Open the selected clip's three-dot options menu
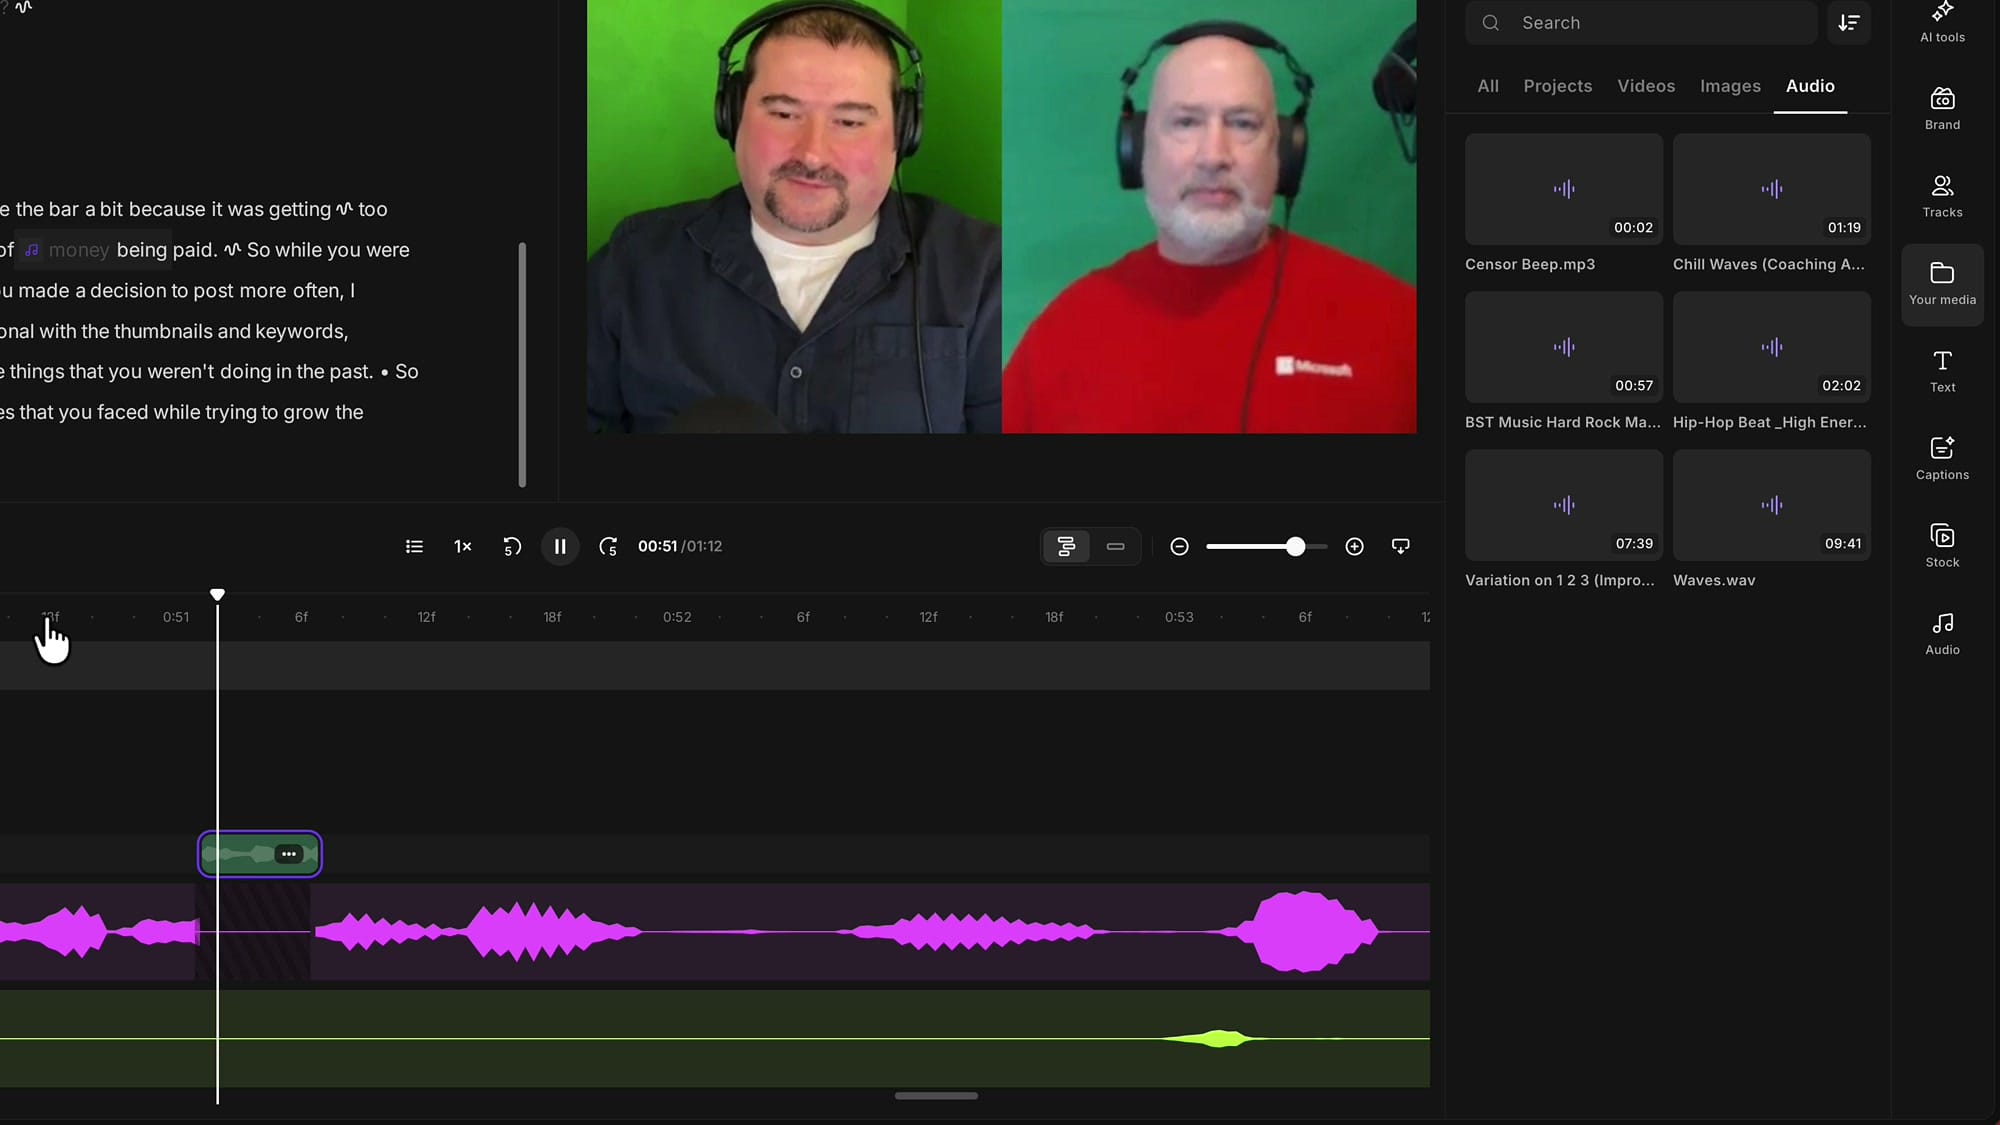This screenshot has height=1125, width=2000. pyautogui.click(x=288, y=854)
